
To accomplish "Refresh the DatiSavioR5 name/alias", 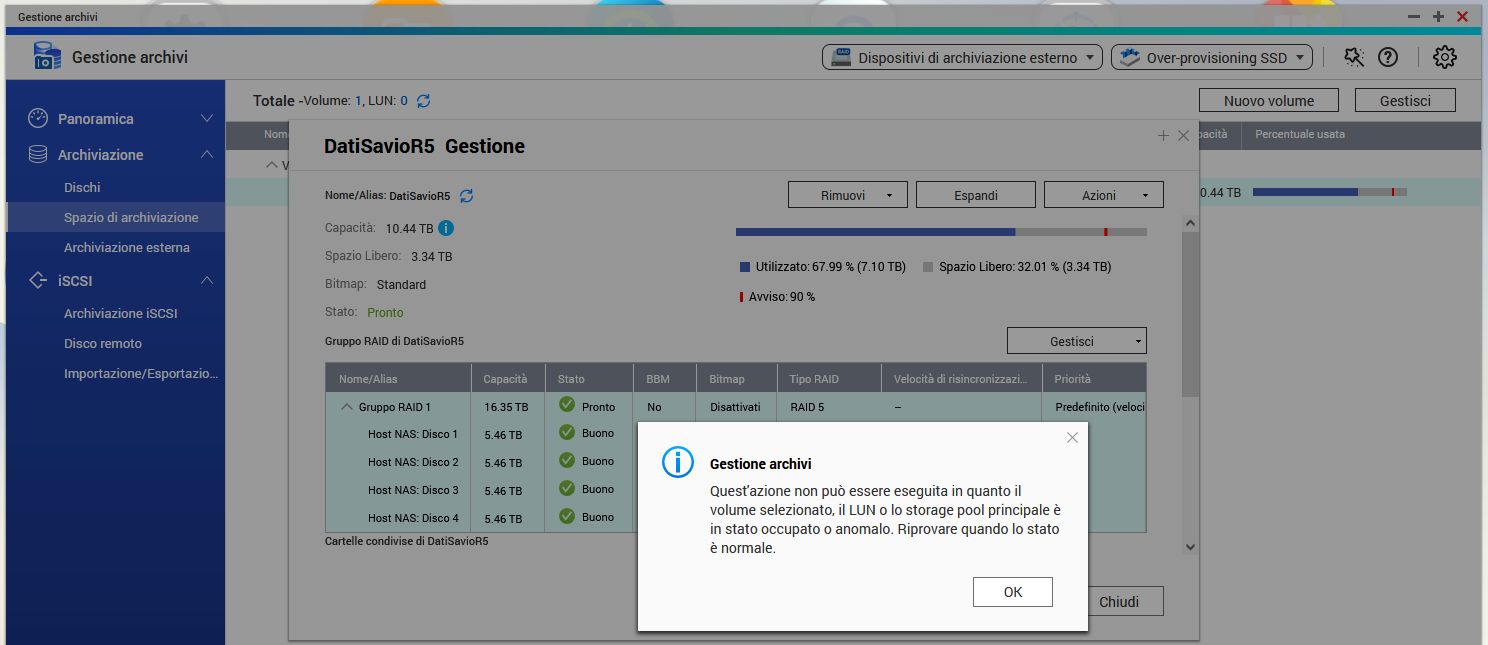I will click(466, 196).
